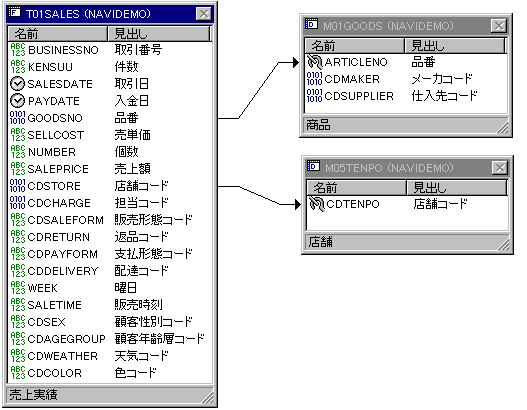This screenshot has height=410, width=527.
Task: Click the T01SALES window title icon
Action: (15, 13)
